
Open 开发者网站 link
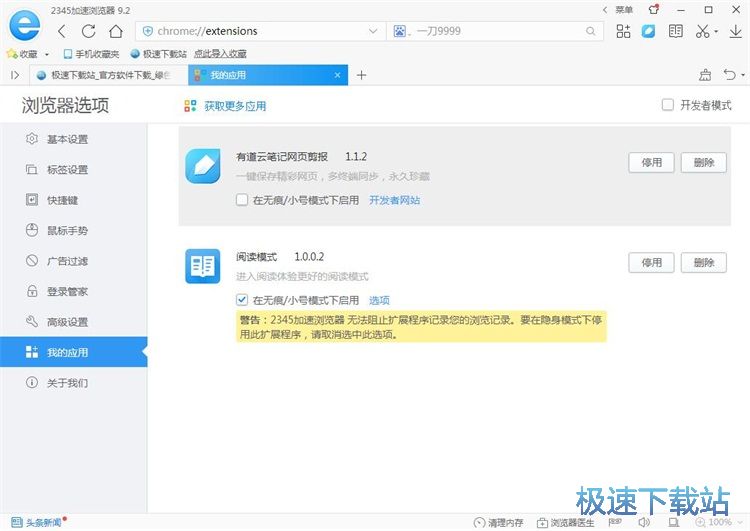coord(395,200)
